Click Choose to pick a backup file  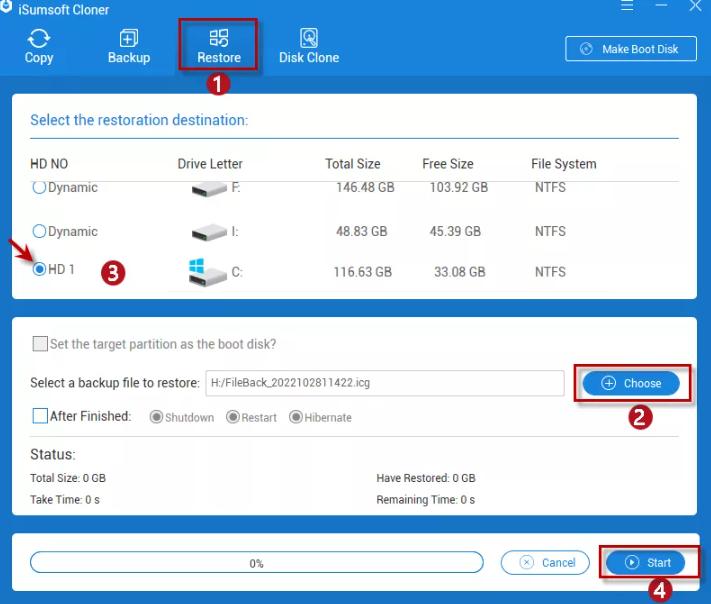(631, 383)
